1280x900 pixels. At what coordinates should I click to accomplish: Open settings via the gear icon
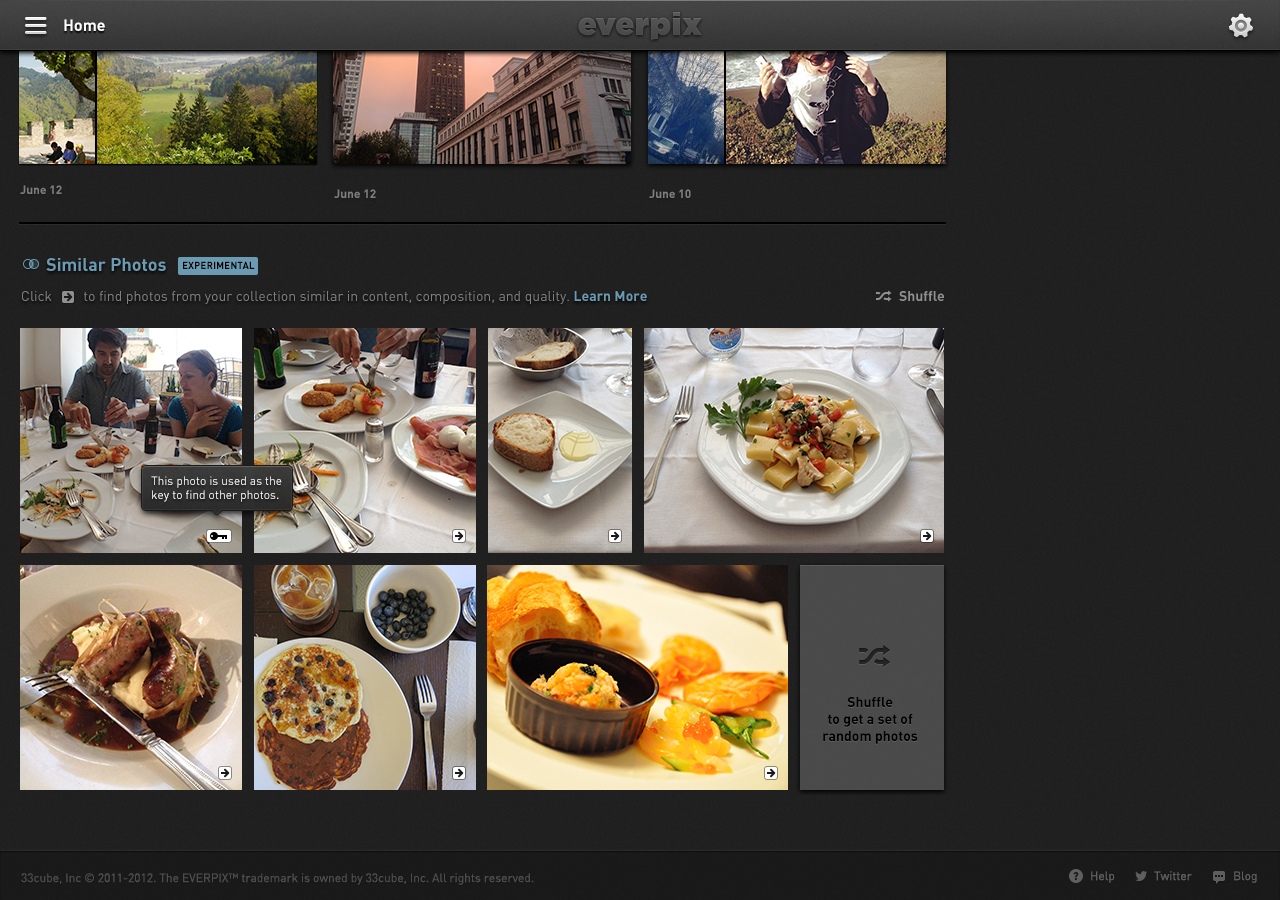(x=1240, y=26)
